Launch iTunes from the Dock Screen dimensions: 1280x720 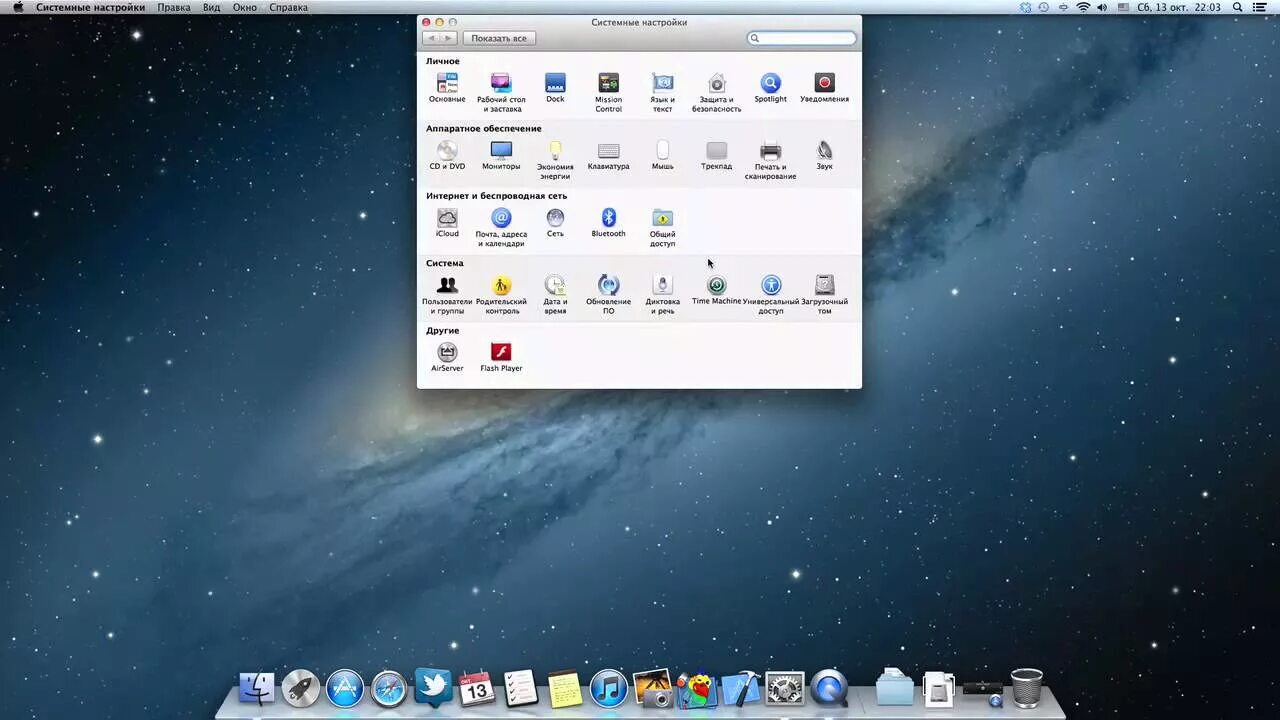608,688
